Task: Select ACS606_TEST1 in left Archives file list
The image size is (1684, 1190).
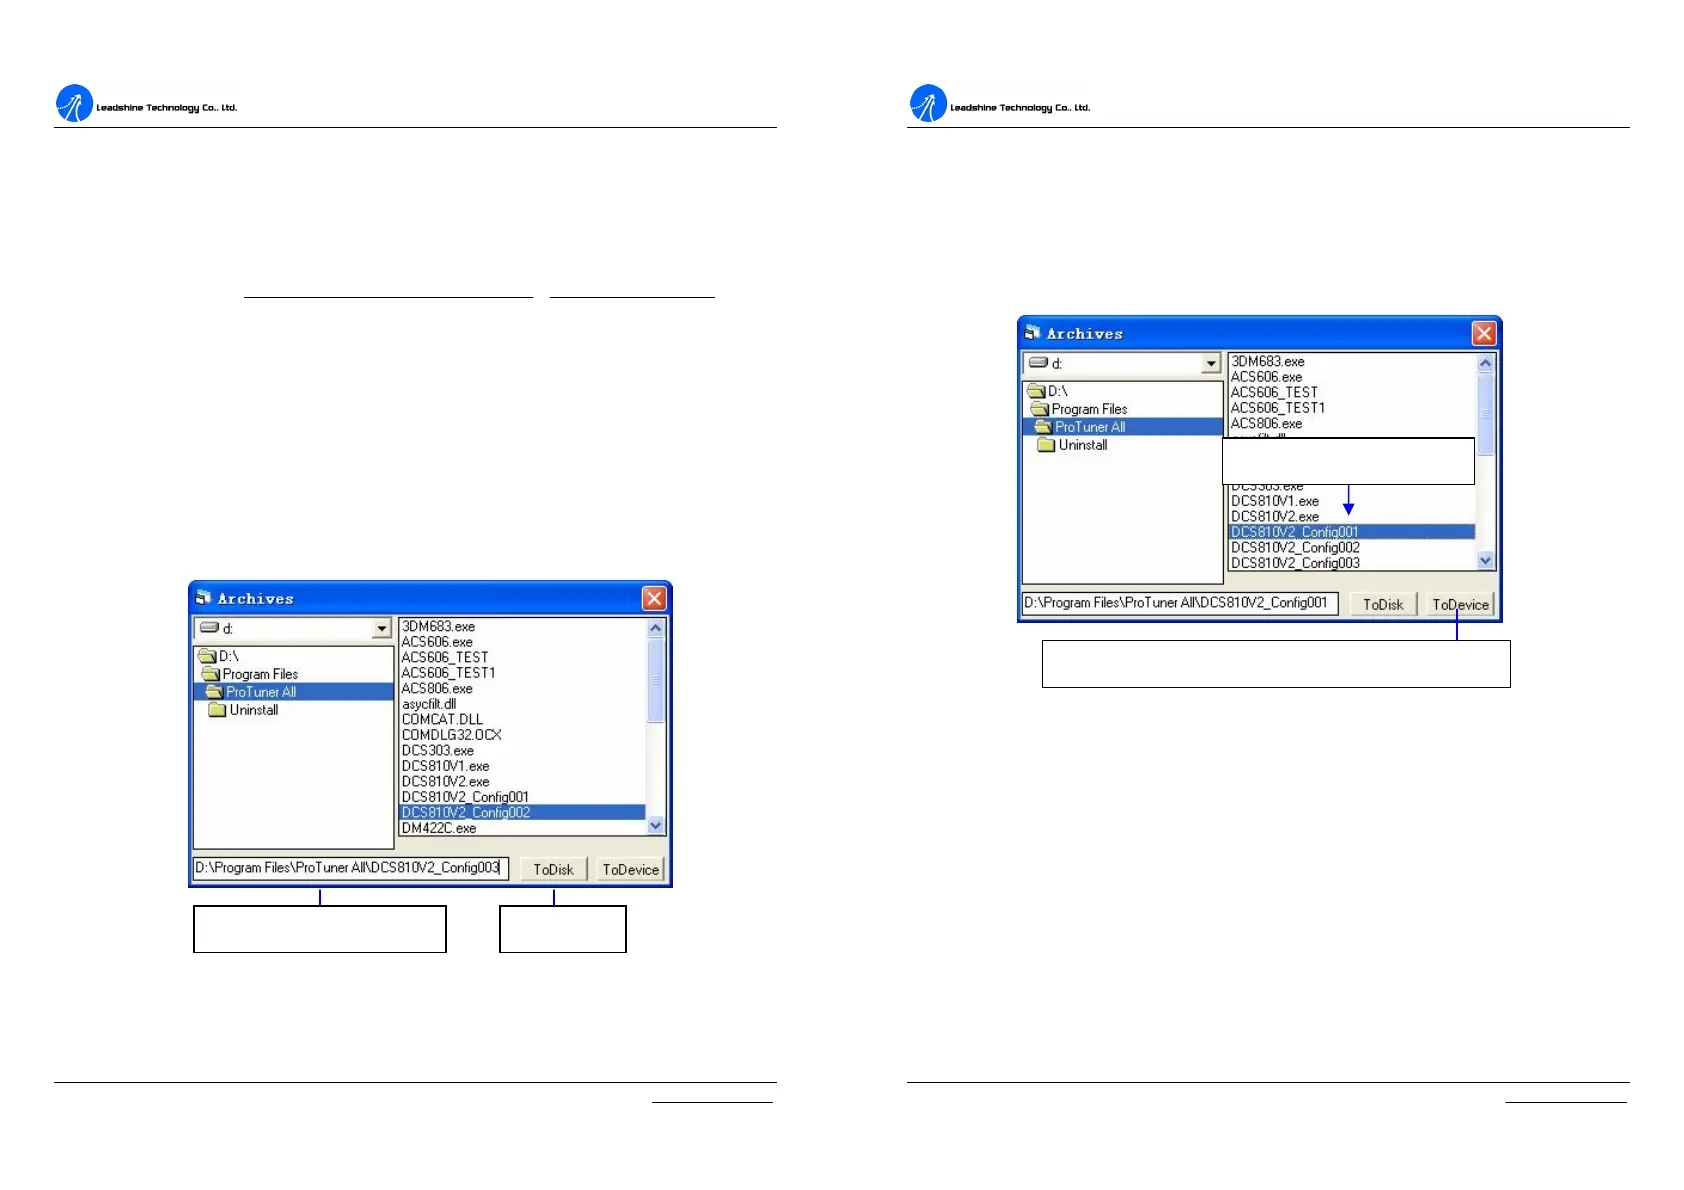Action: coord(448,673)
